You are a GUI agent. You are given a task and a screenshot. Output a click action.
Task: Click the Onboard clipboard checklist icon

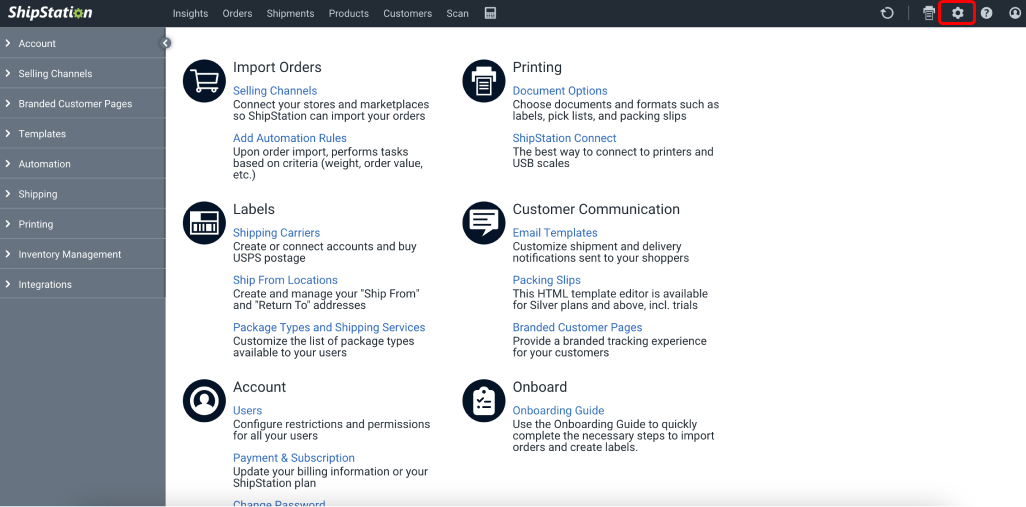click(484, 401)
